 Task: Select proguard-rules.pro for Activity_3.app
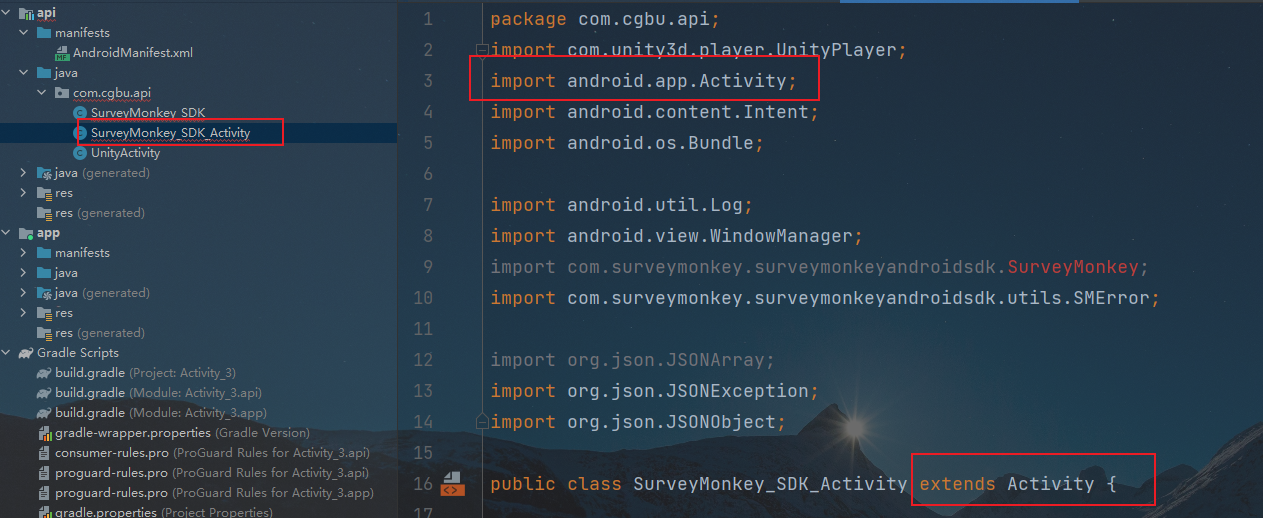[x=214, y=493]
